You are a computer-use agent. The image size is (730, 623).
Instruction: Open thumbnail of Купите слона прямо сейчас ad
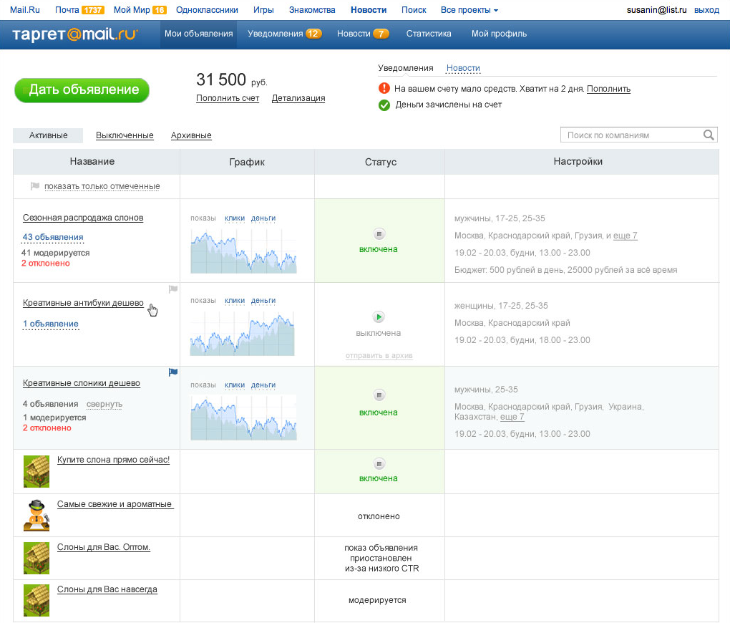(36, 471)
